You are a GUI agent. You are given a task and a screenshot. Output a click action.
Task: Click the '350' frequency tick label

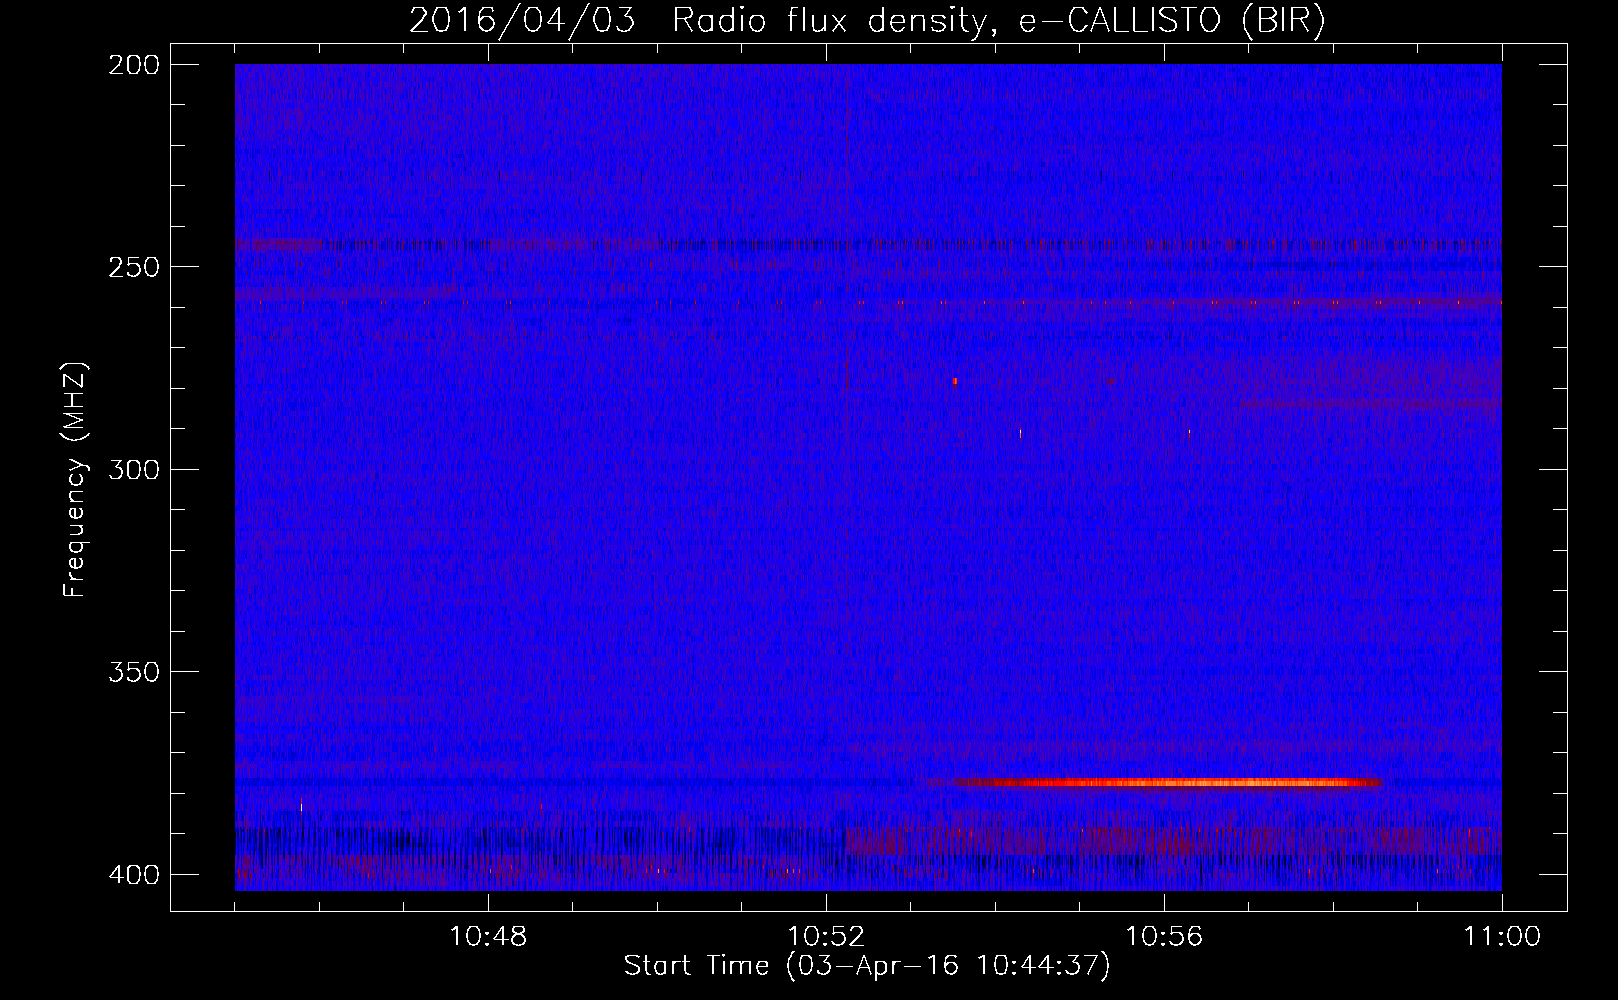132,672
